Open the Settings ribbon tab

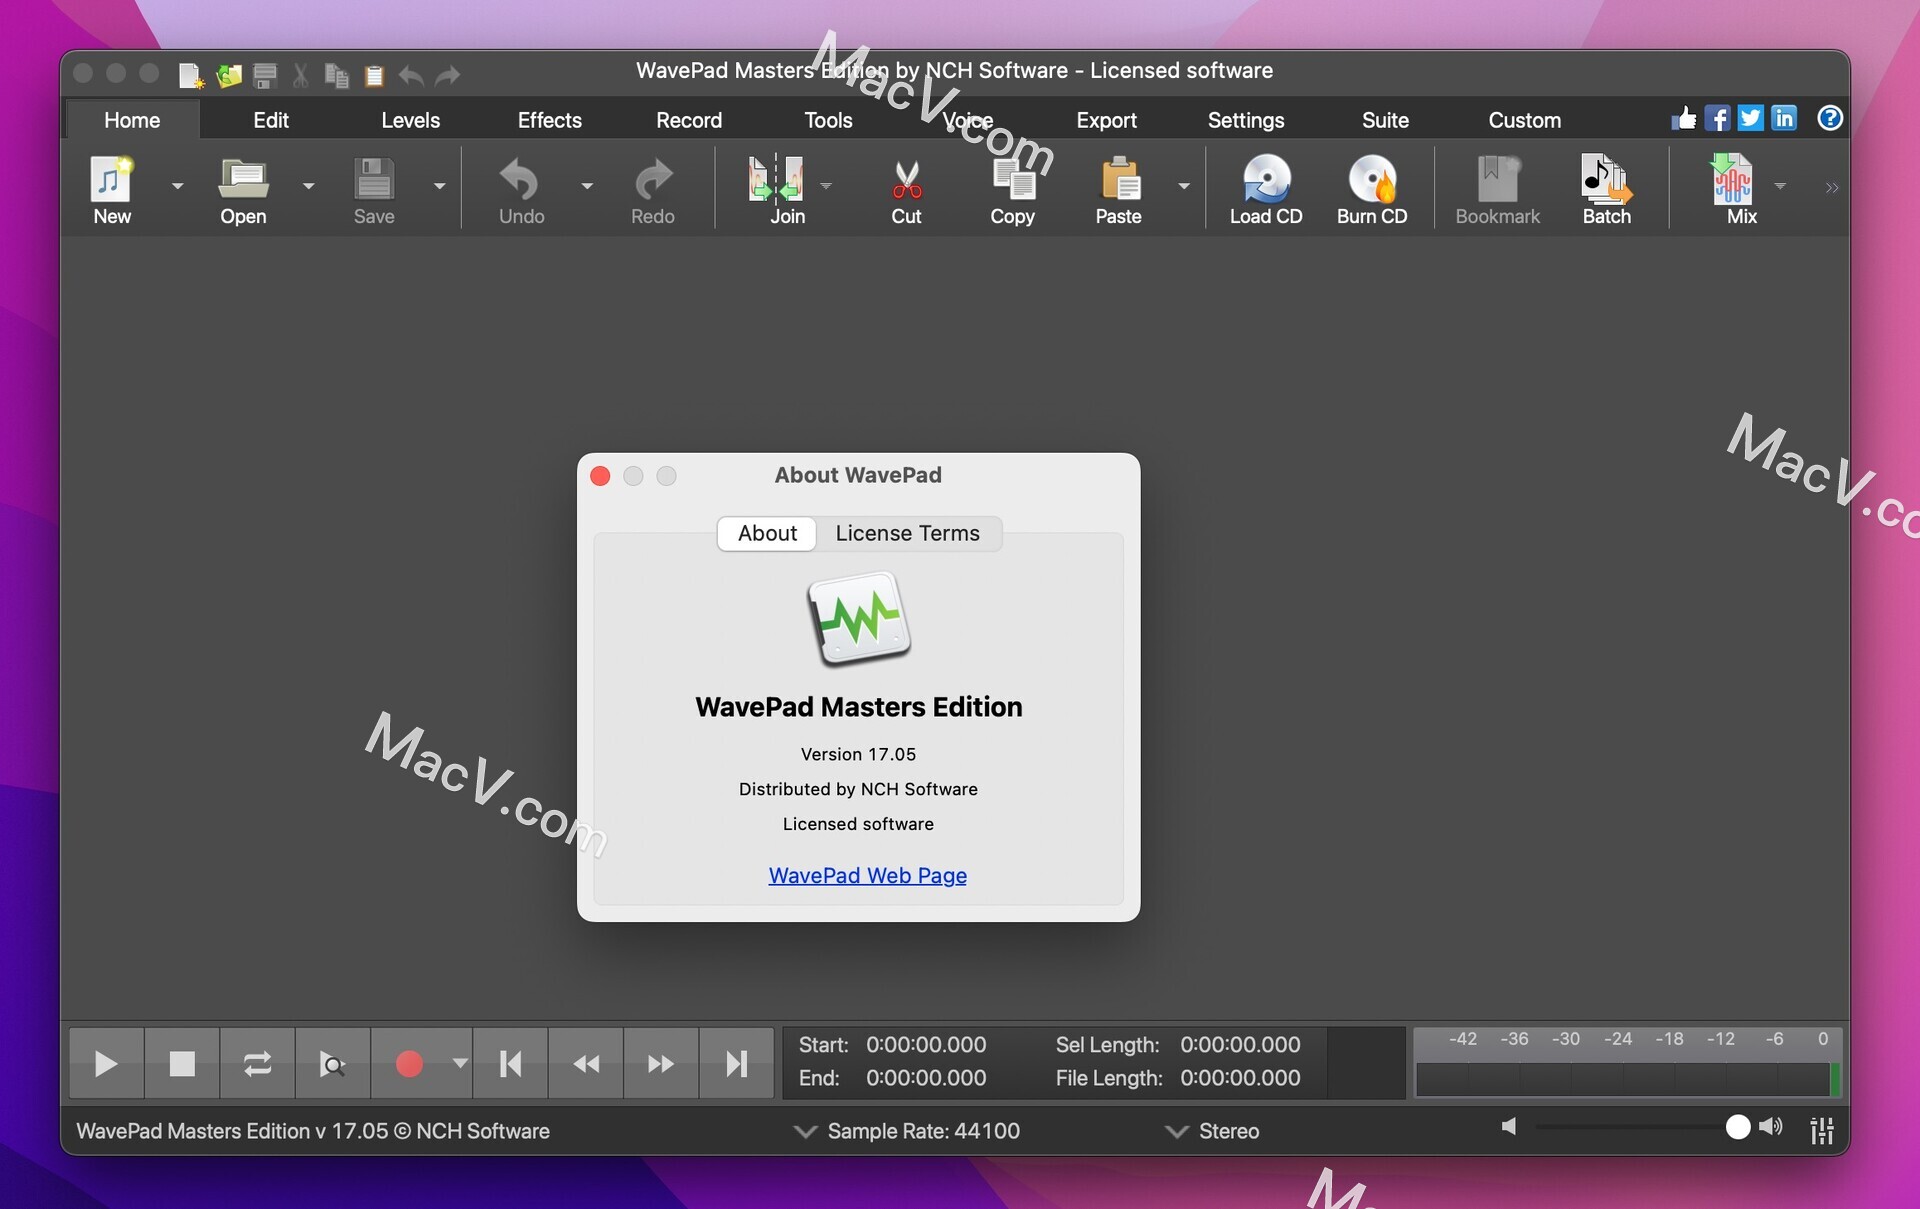click(1246, 120)
